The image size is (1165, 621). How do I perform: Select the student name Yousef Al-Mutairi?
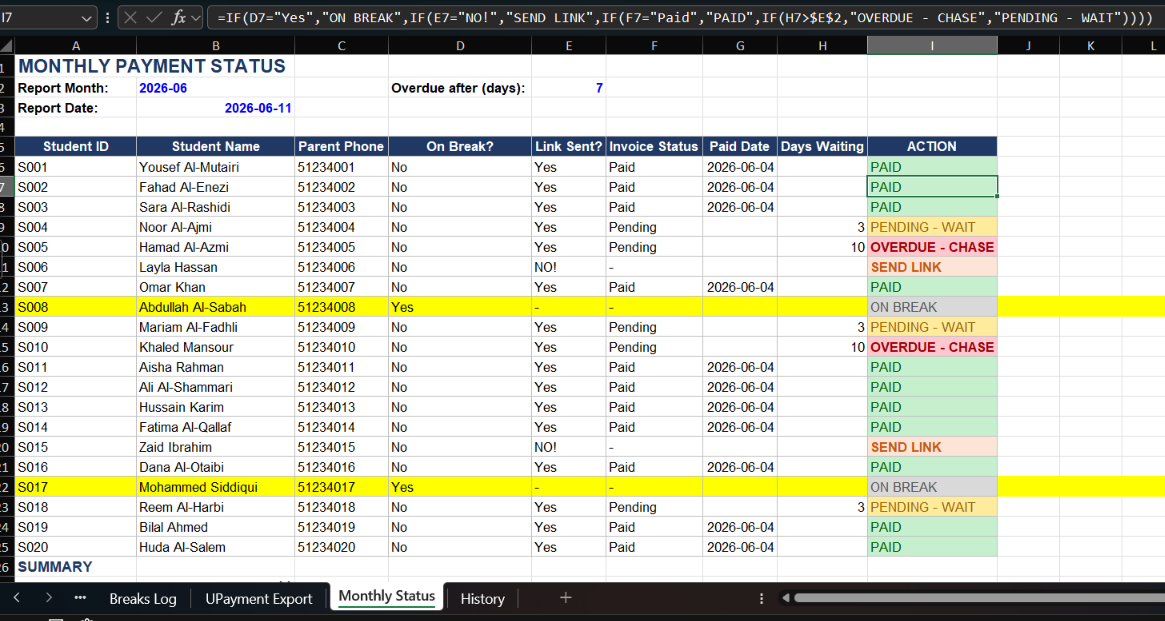click(215, 167)
